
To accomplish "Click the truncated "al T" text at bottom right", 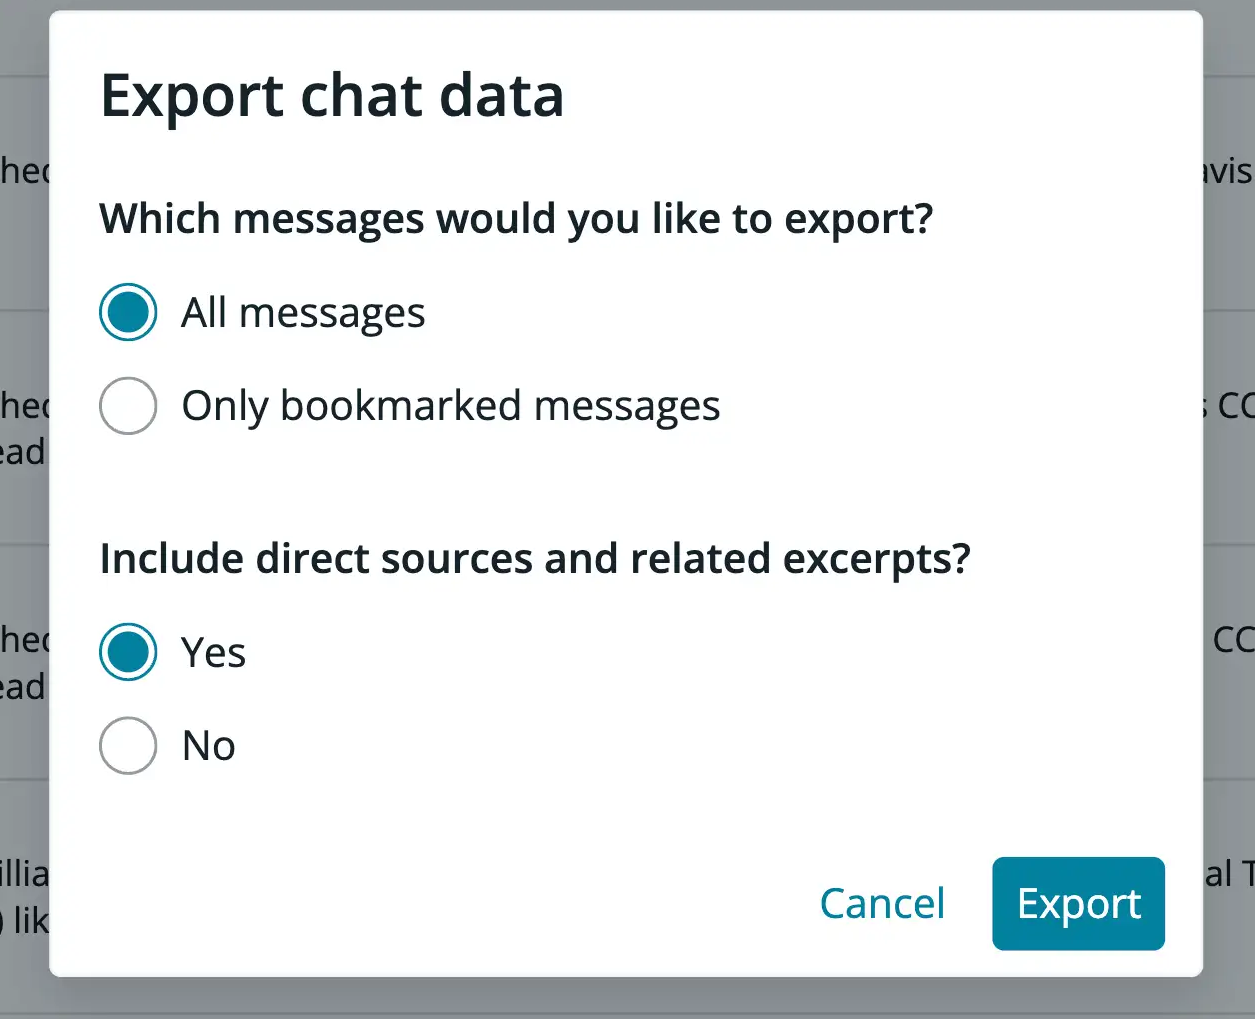I will [1230, 874].
